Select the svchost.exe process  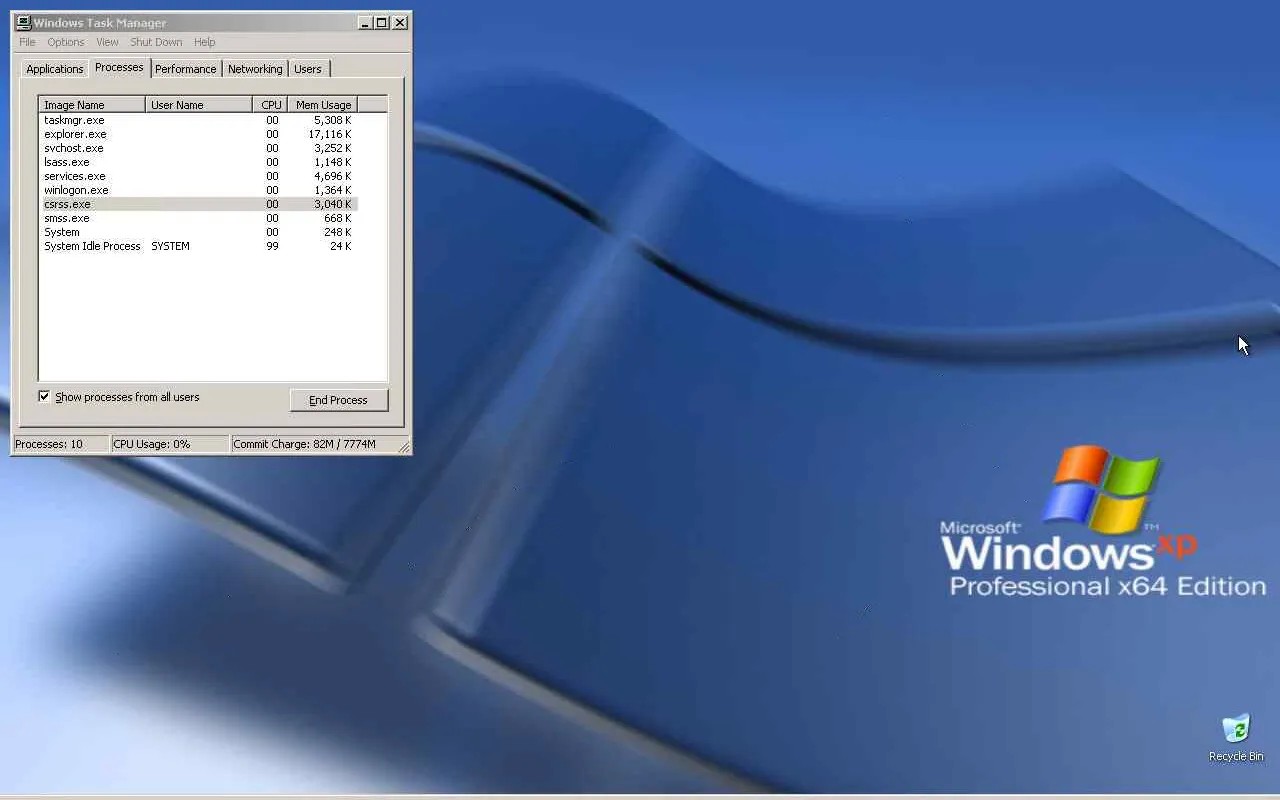[x=198, y=148]
